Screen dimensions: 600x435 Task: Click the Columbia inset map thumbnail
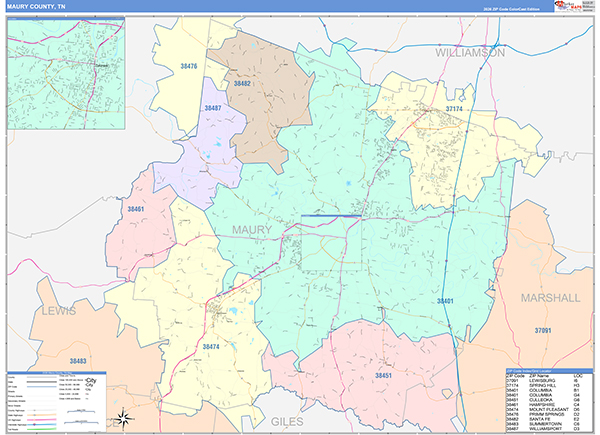pos(66,73)
